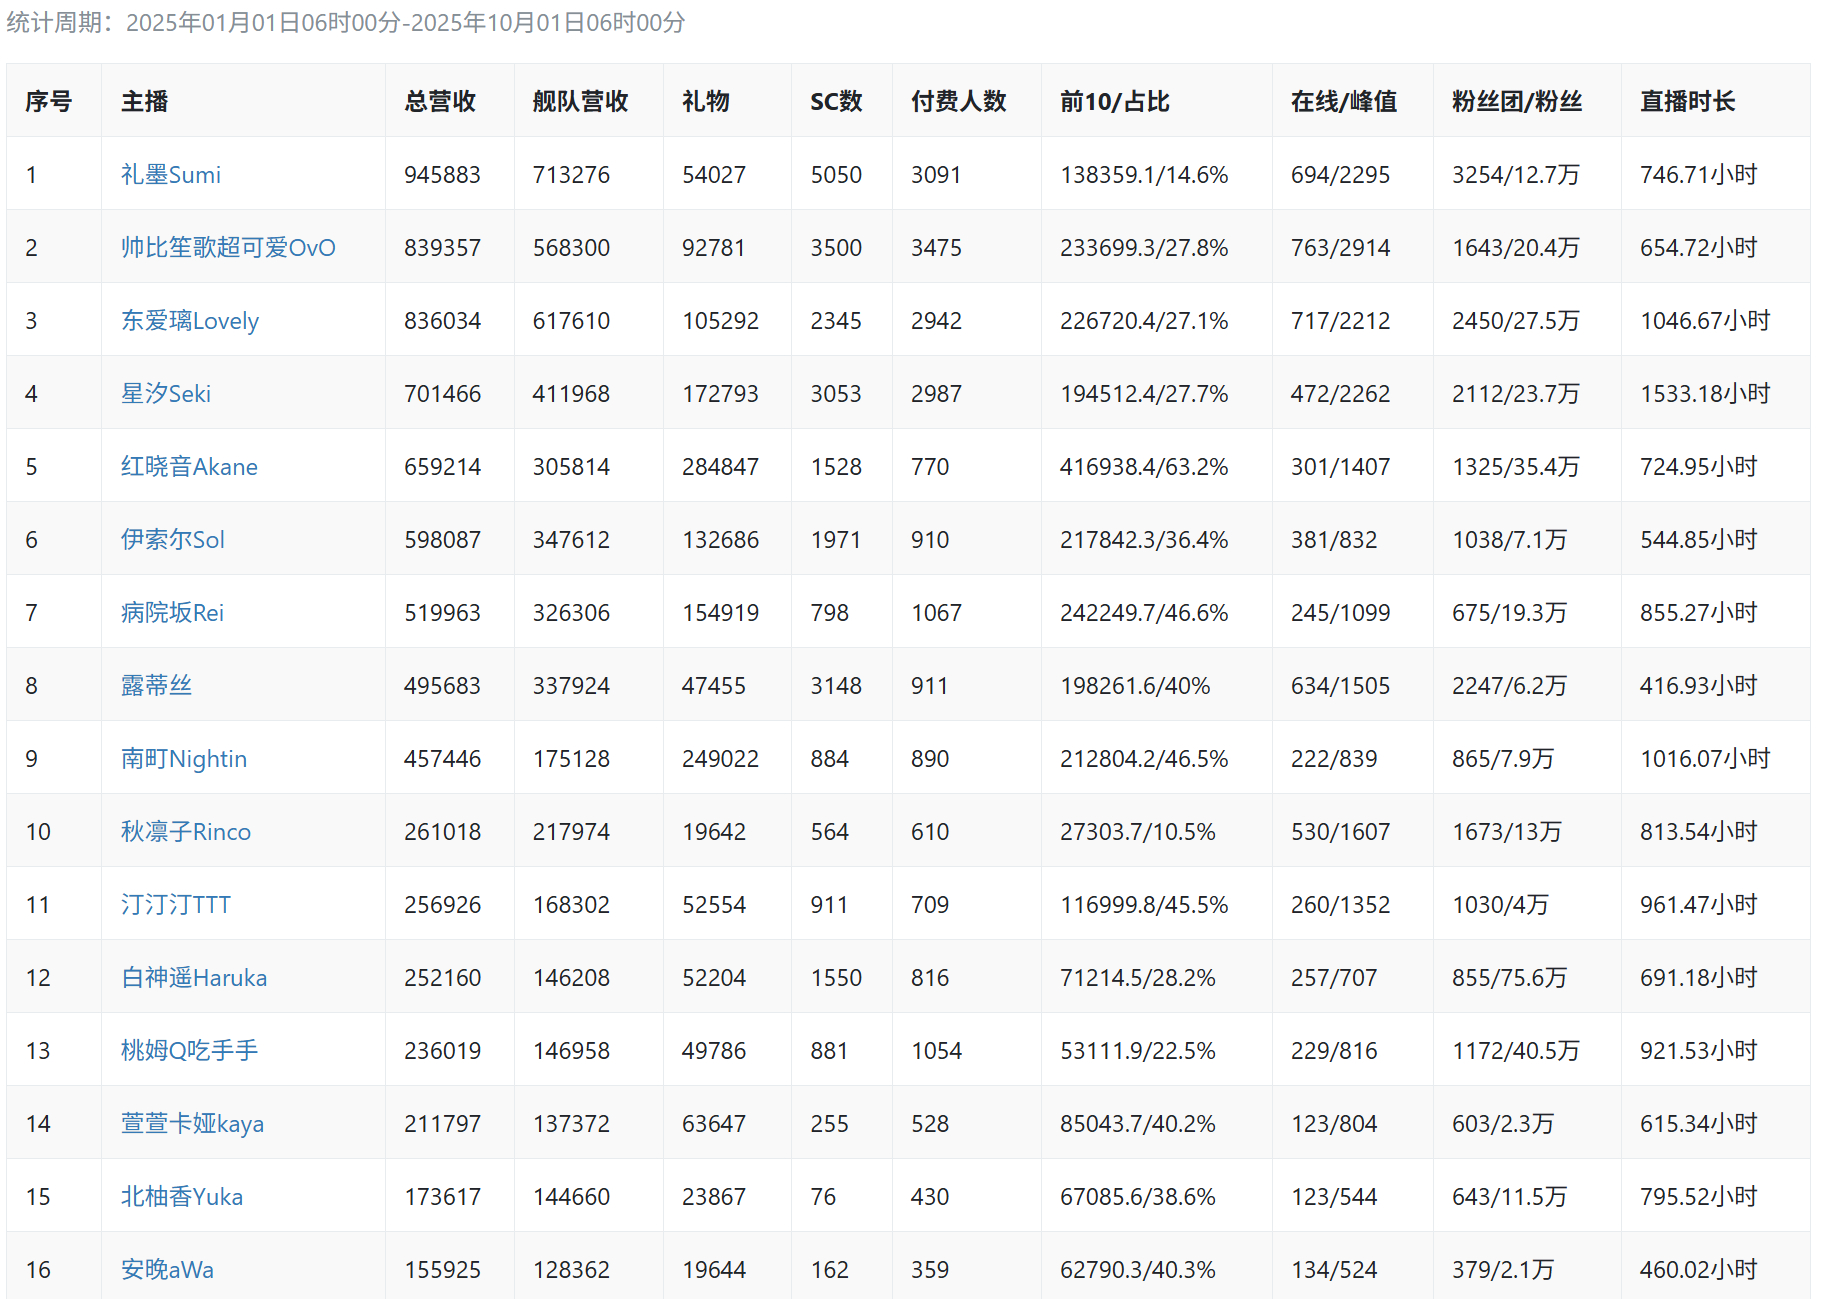Open 白神遥Haruka streamer page
Viewport: 1821px width, 1299px height.
(x=193, y=978)
